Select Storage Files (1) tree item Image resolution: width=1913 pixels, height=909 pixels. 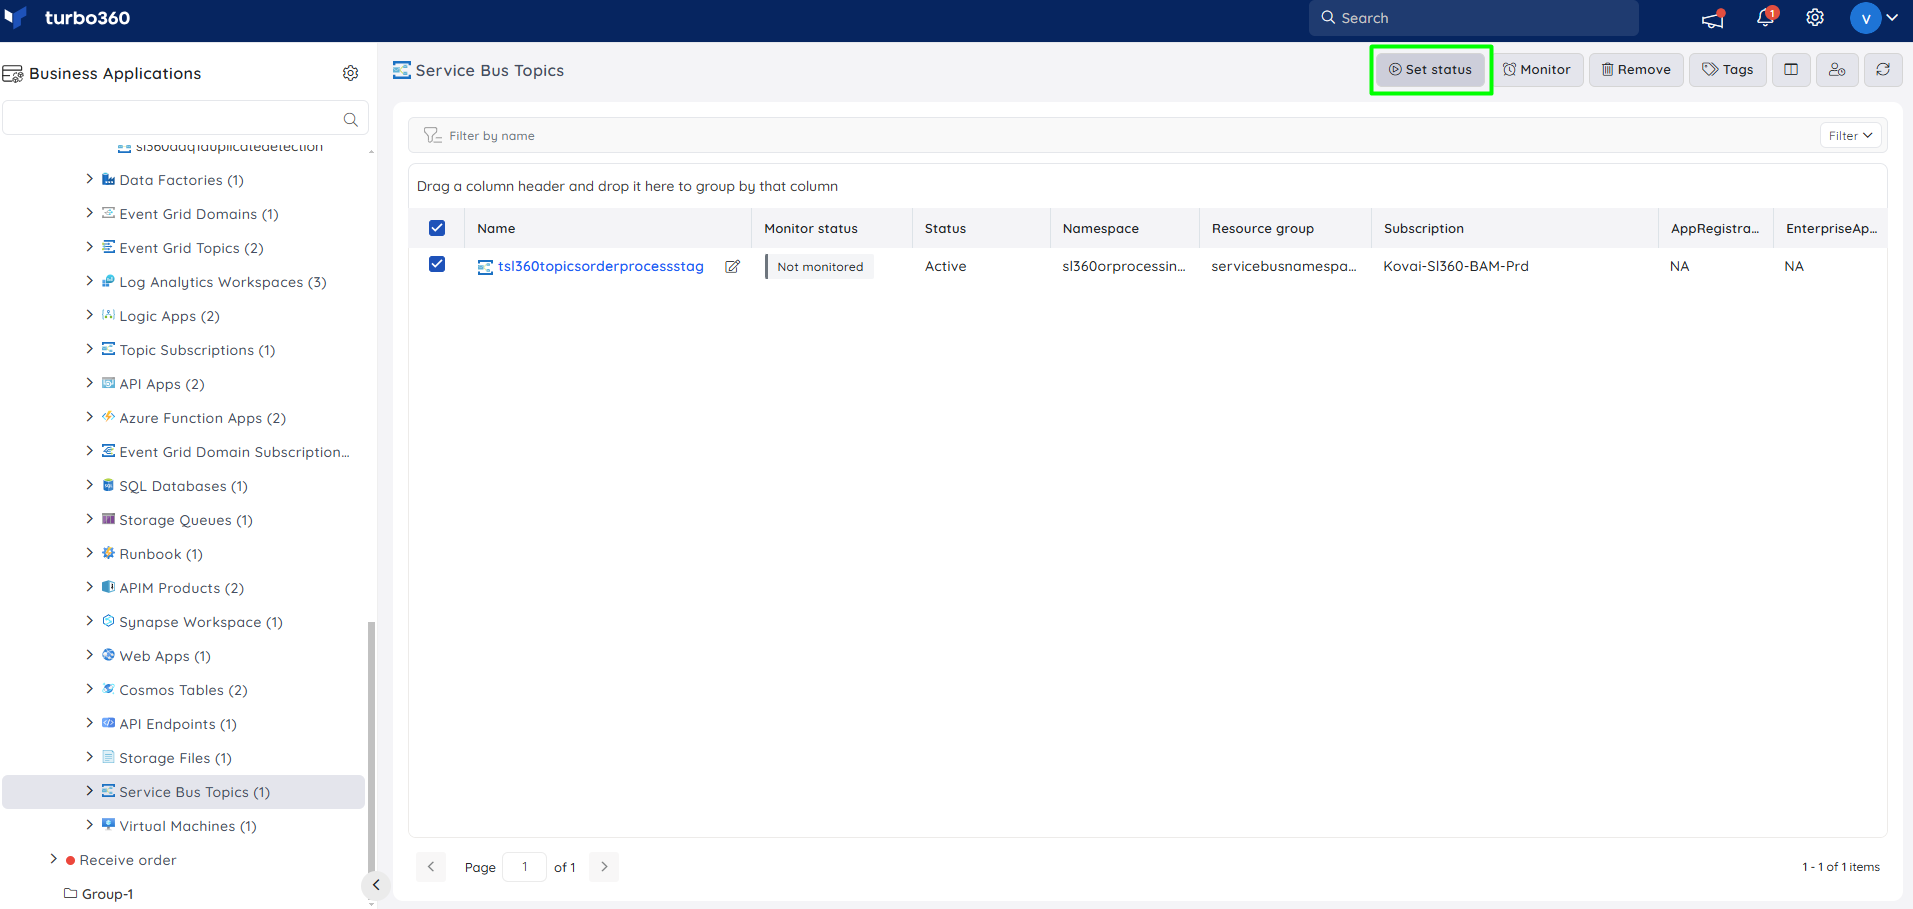[x=175, y=758]
